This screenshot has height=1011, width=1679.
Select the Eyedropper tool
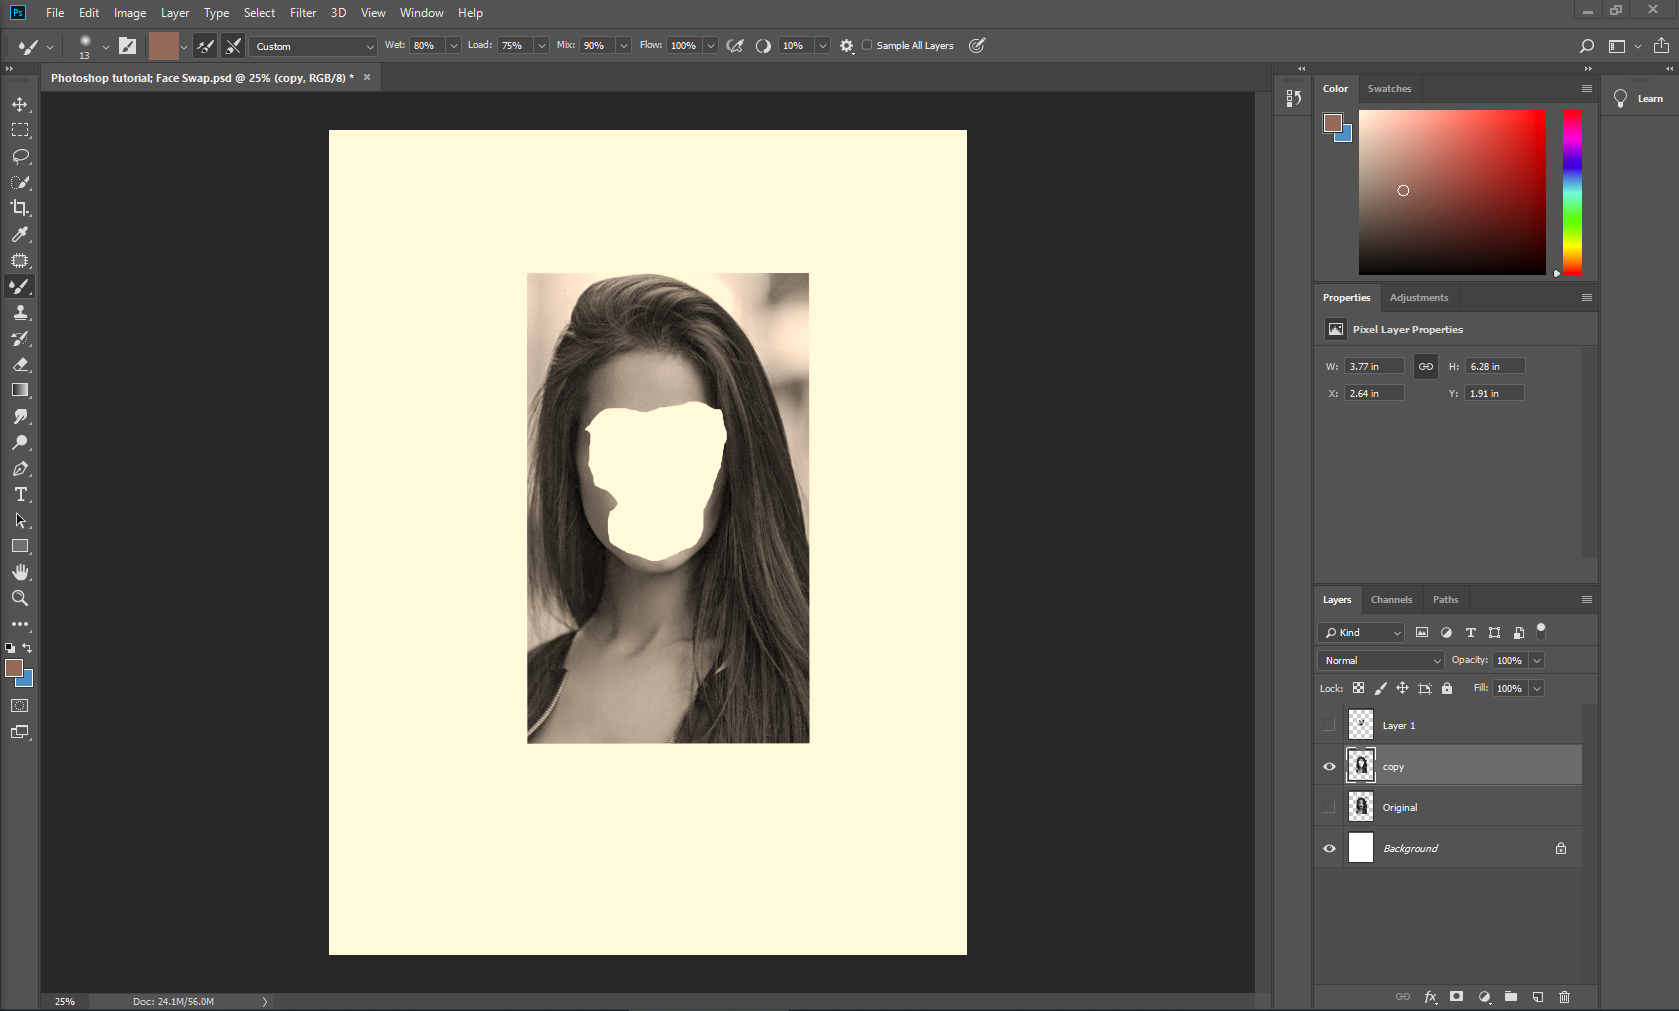20,234
